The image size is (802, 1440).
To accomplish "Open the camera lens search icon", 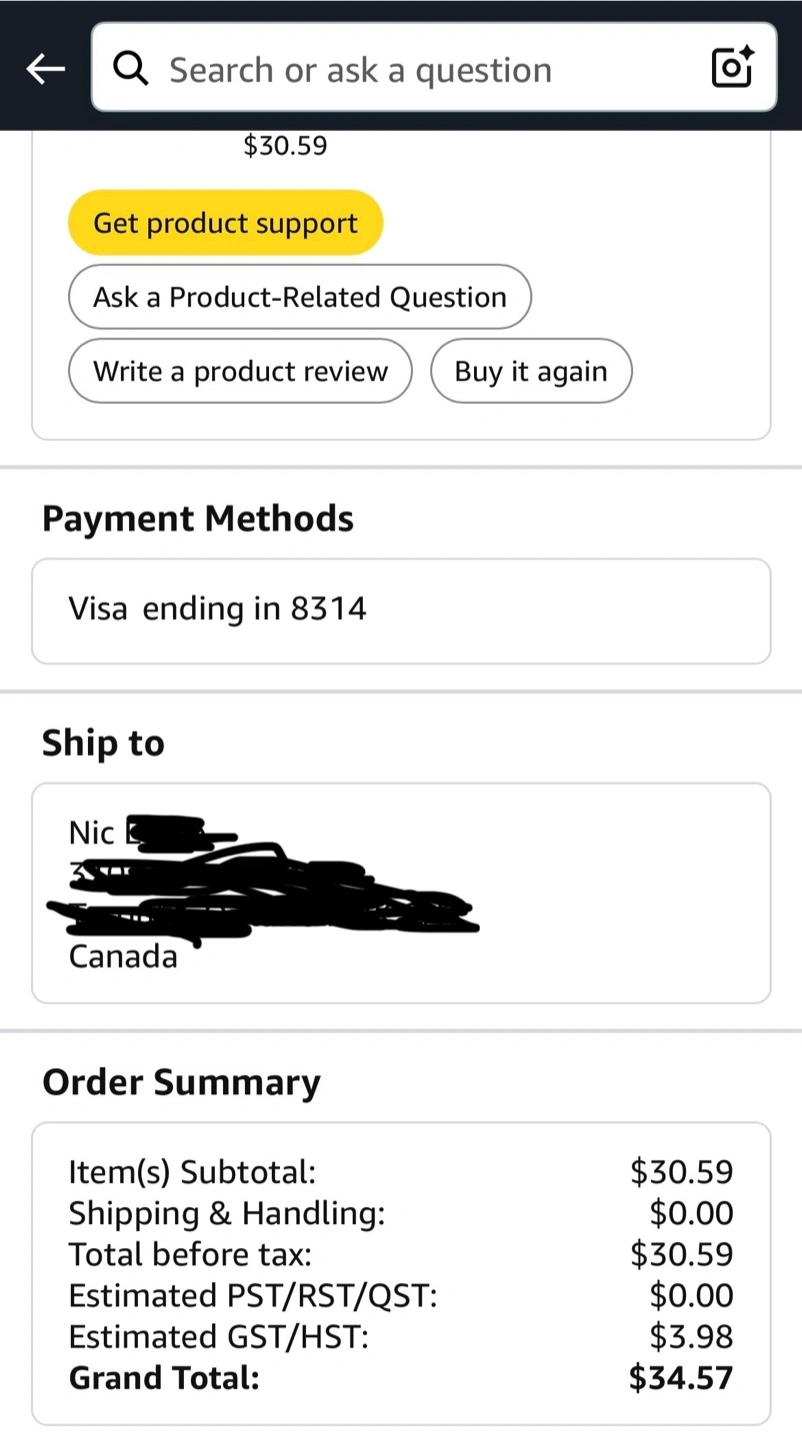I will point(731,67).
